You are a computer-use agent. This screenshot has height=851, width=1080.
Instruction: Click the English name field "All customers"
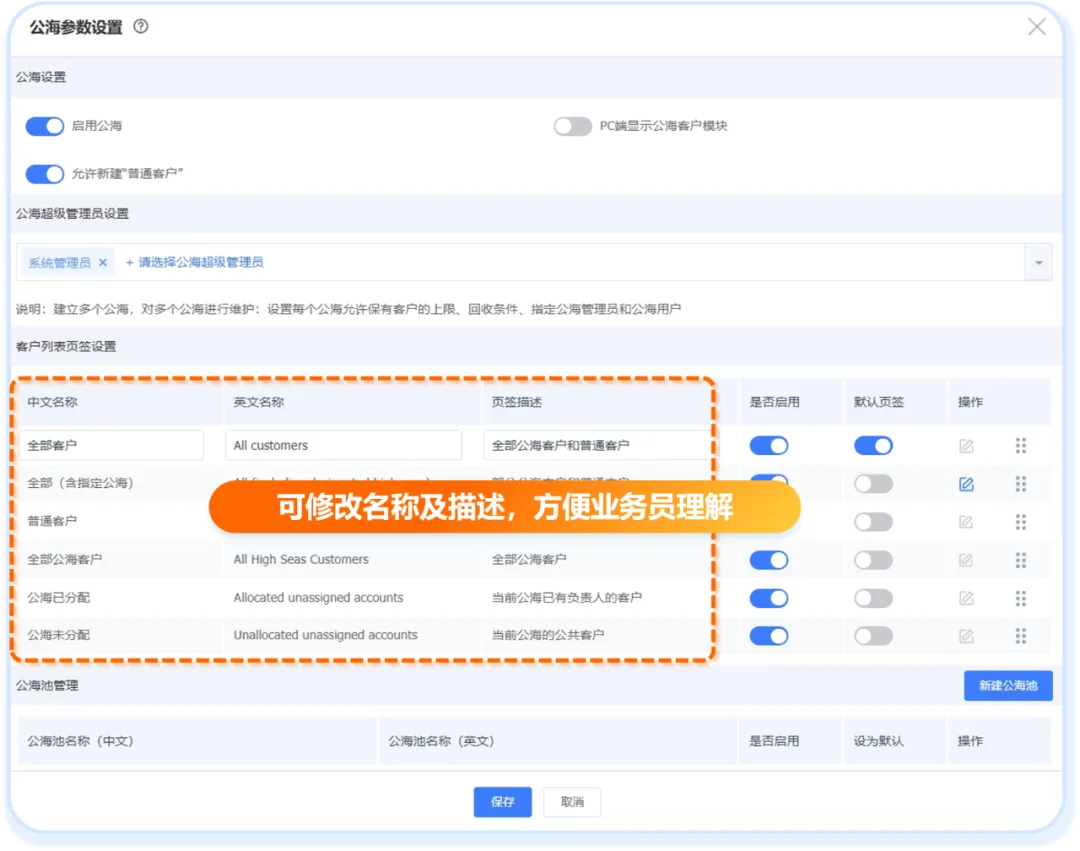(x=343, y=446)
